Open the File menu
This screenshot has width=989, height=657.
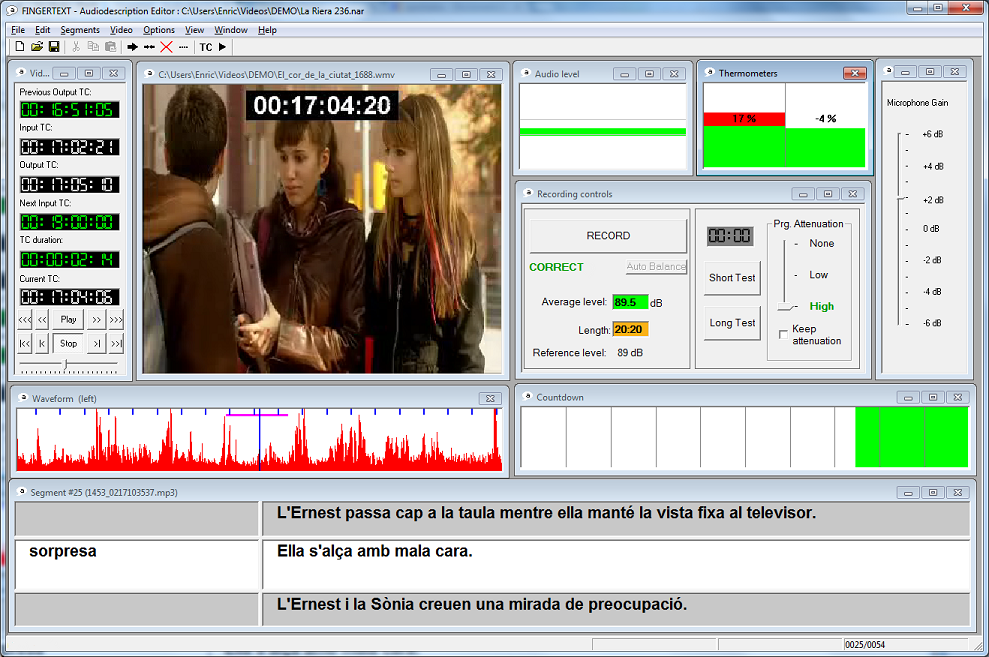(x=18, y=30)
